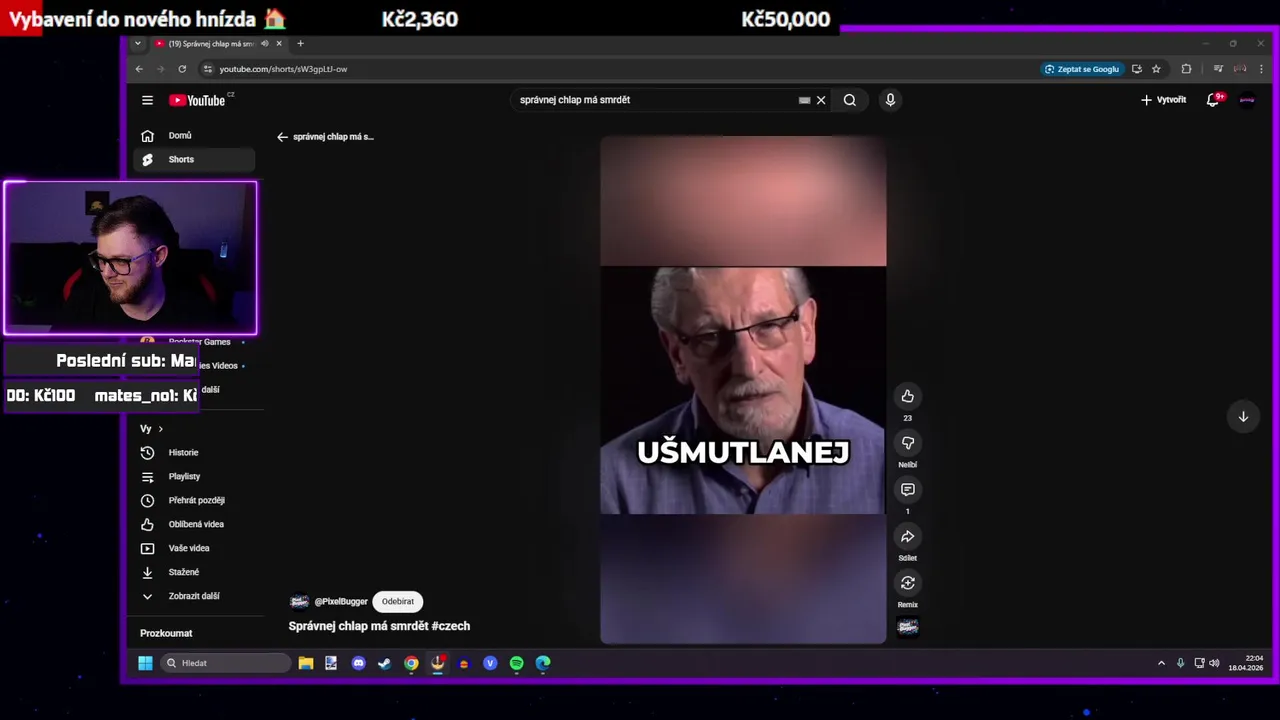
Task: Open the taskbar volume control
Action: tap(1214, 663)
